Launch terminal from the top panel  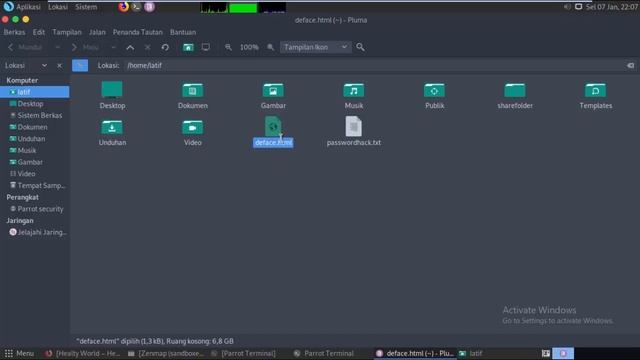(136, 7)
